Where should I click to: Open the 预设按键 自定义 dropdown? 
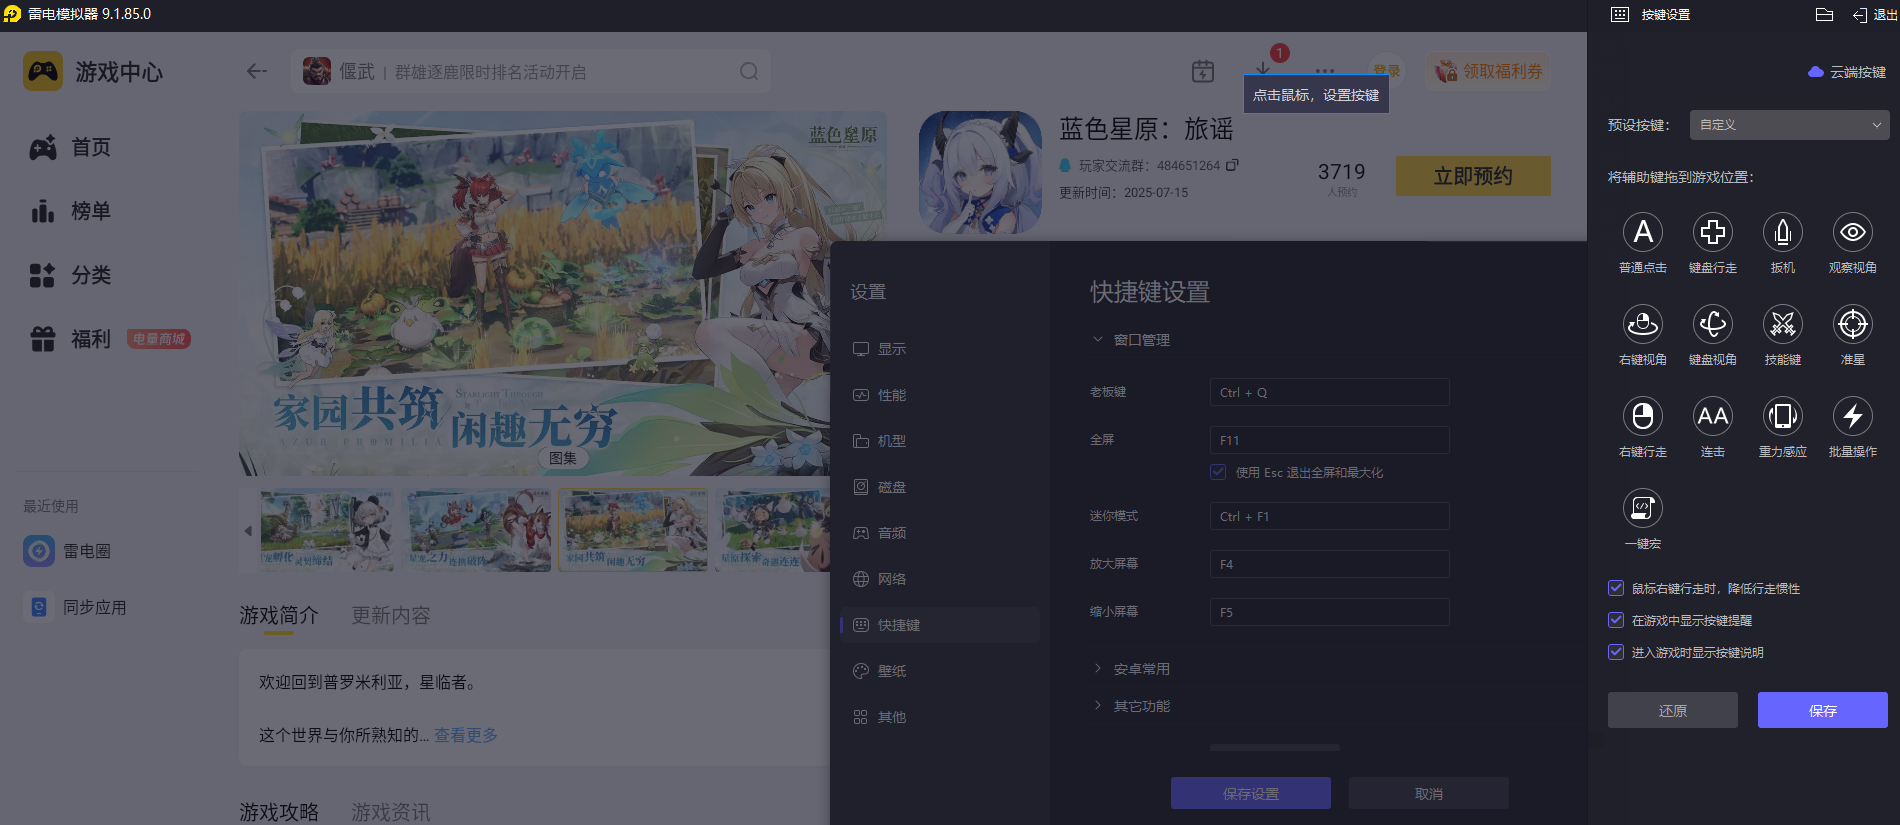click(1789, 125)
